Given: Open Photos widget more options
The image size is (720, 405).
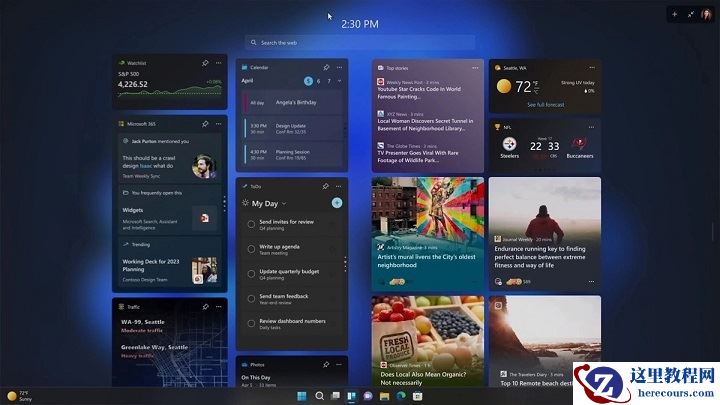Looking at the screenshot, I should click(339, 364).
